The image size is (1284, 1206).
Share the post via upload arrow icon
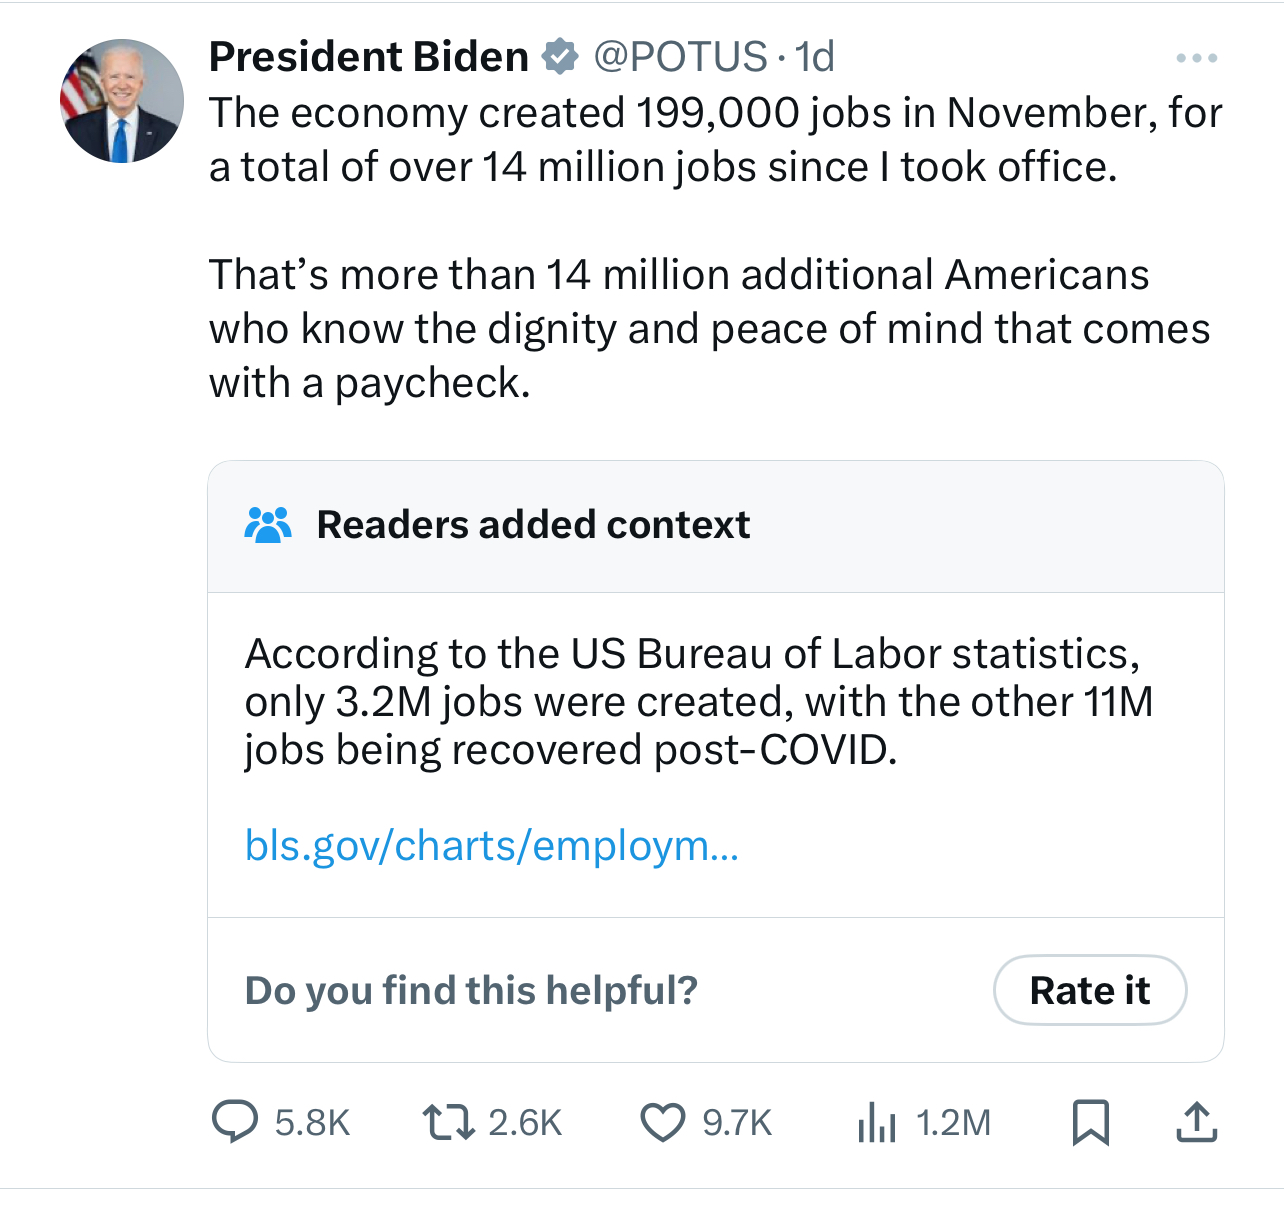(1196, 1122)
